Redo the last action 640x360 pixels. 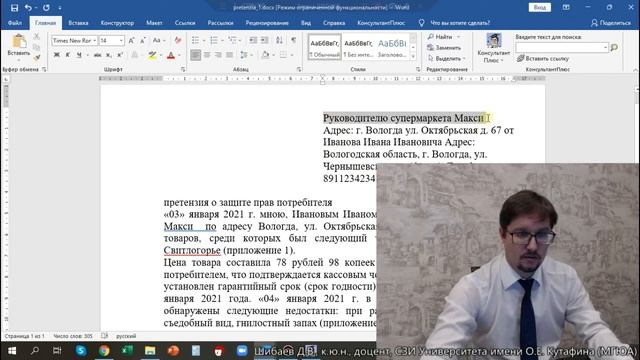click(x=46, y=8)
